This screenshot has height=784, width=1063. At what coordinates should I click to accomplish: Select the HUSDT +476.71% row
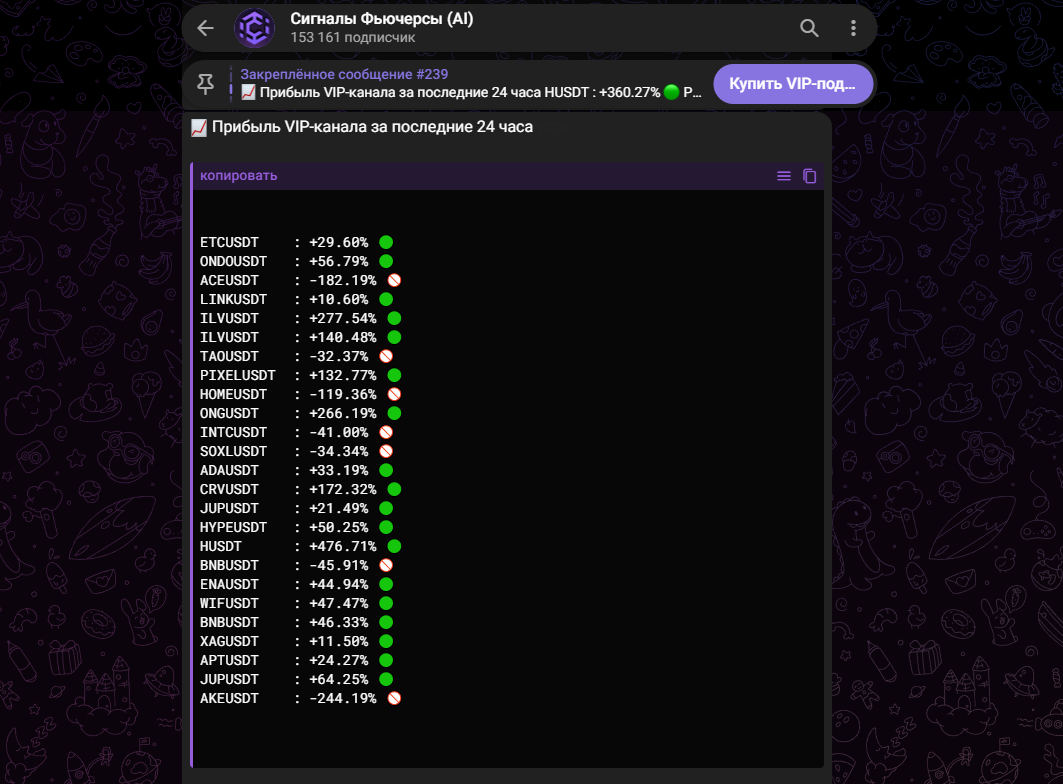pos(300,546)
